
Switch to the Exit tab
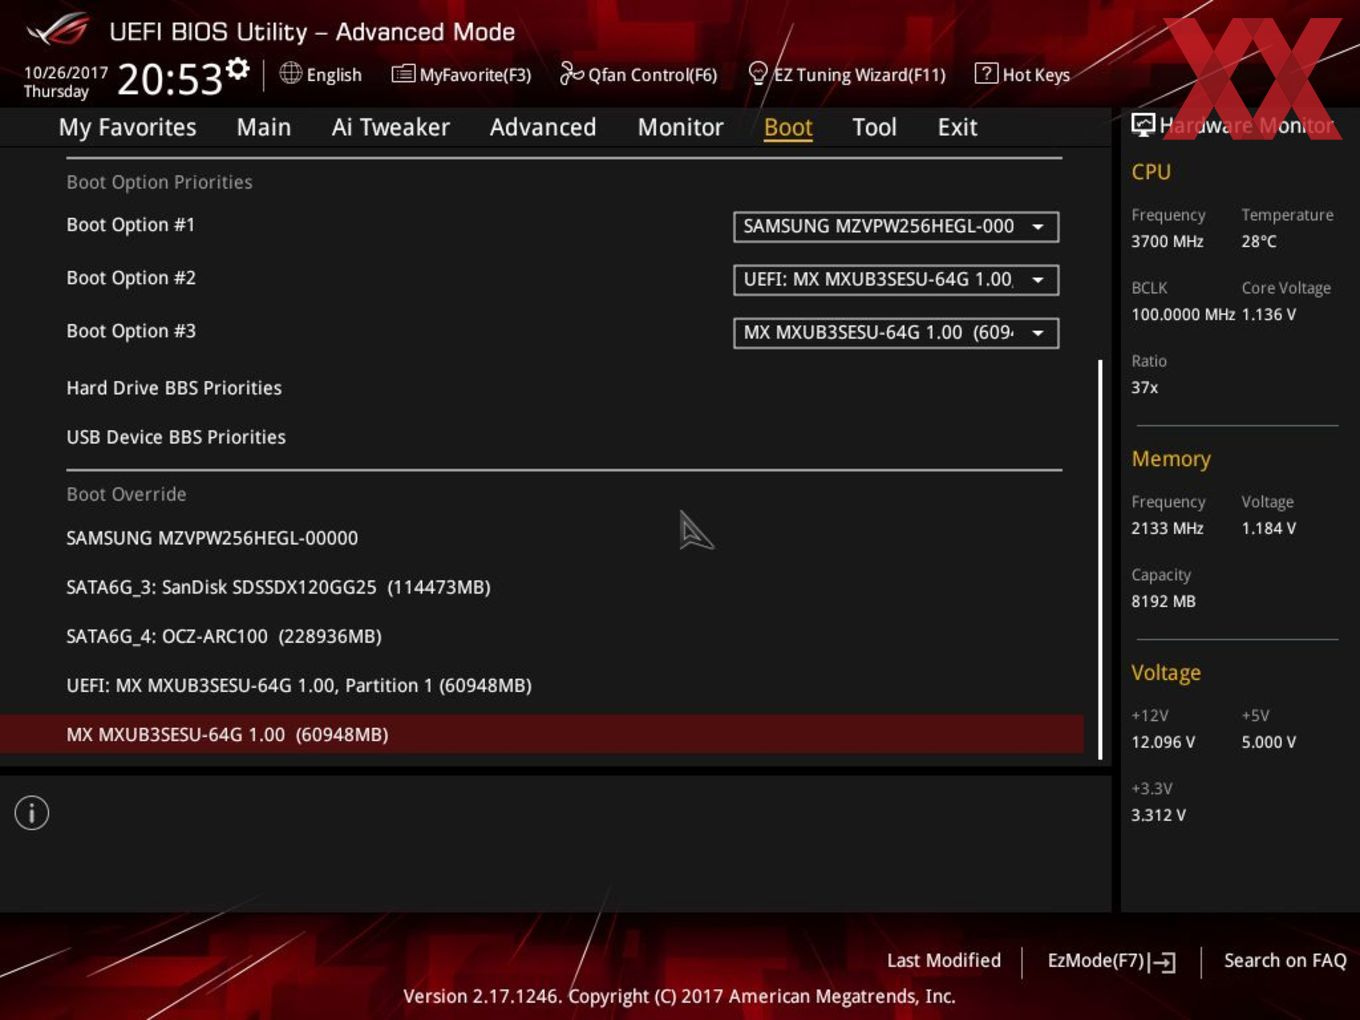point(957,127)
